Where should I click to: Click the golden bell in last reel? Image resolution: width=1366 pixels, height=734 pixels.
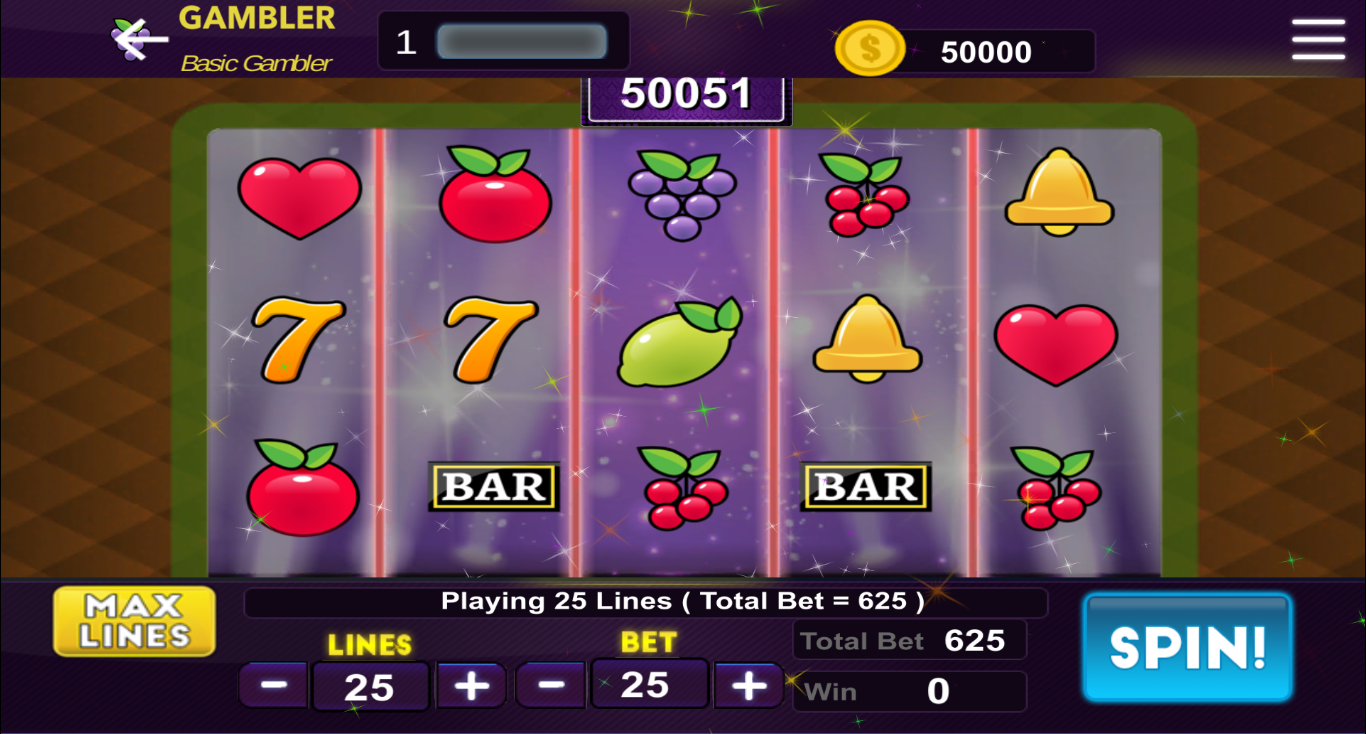point(1059,192)
